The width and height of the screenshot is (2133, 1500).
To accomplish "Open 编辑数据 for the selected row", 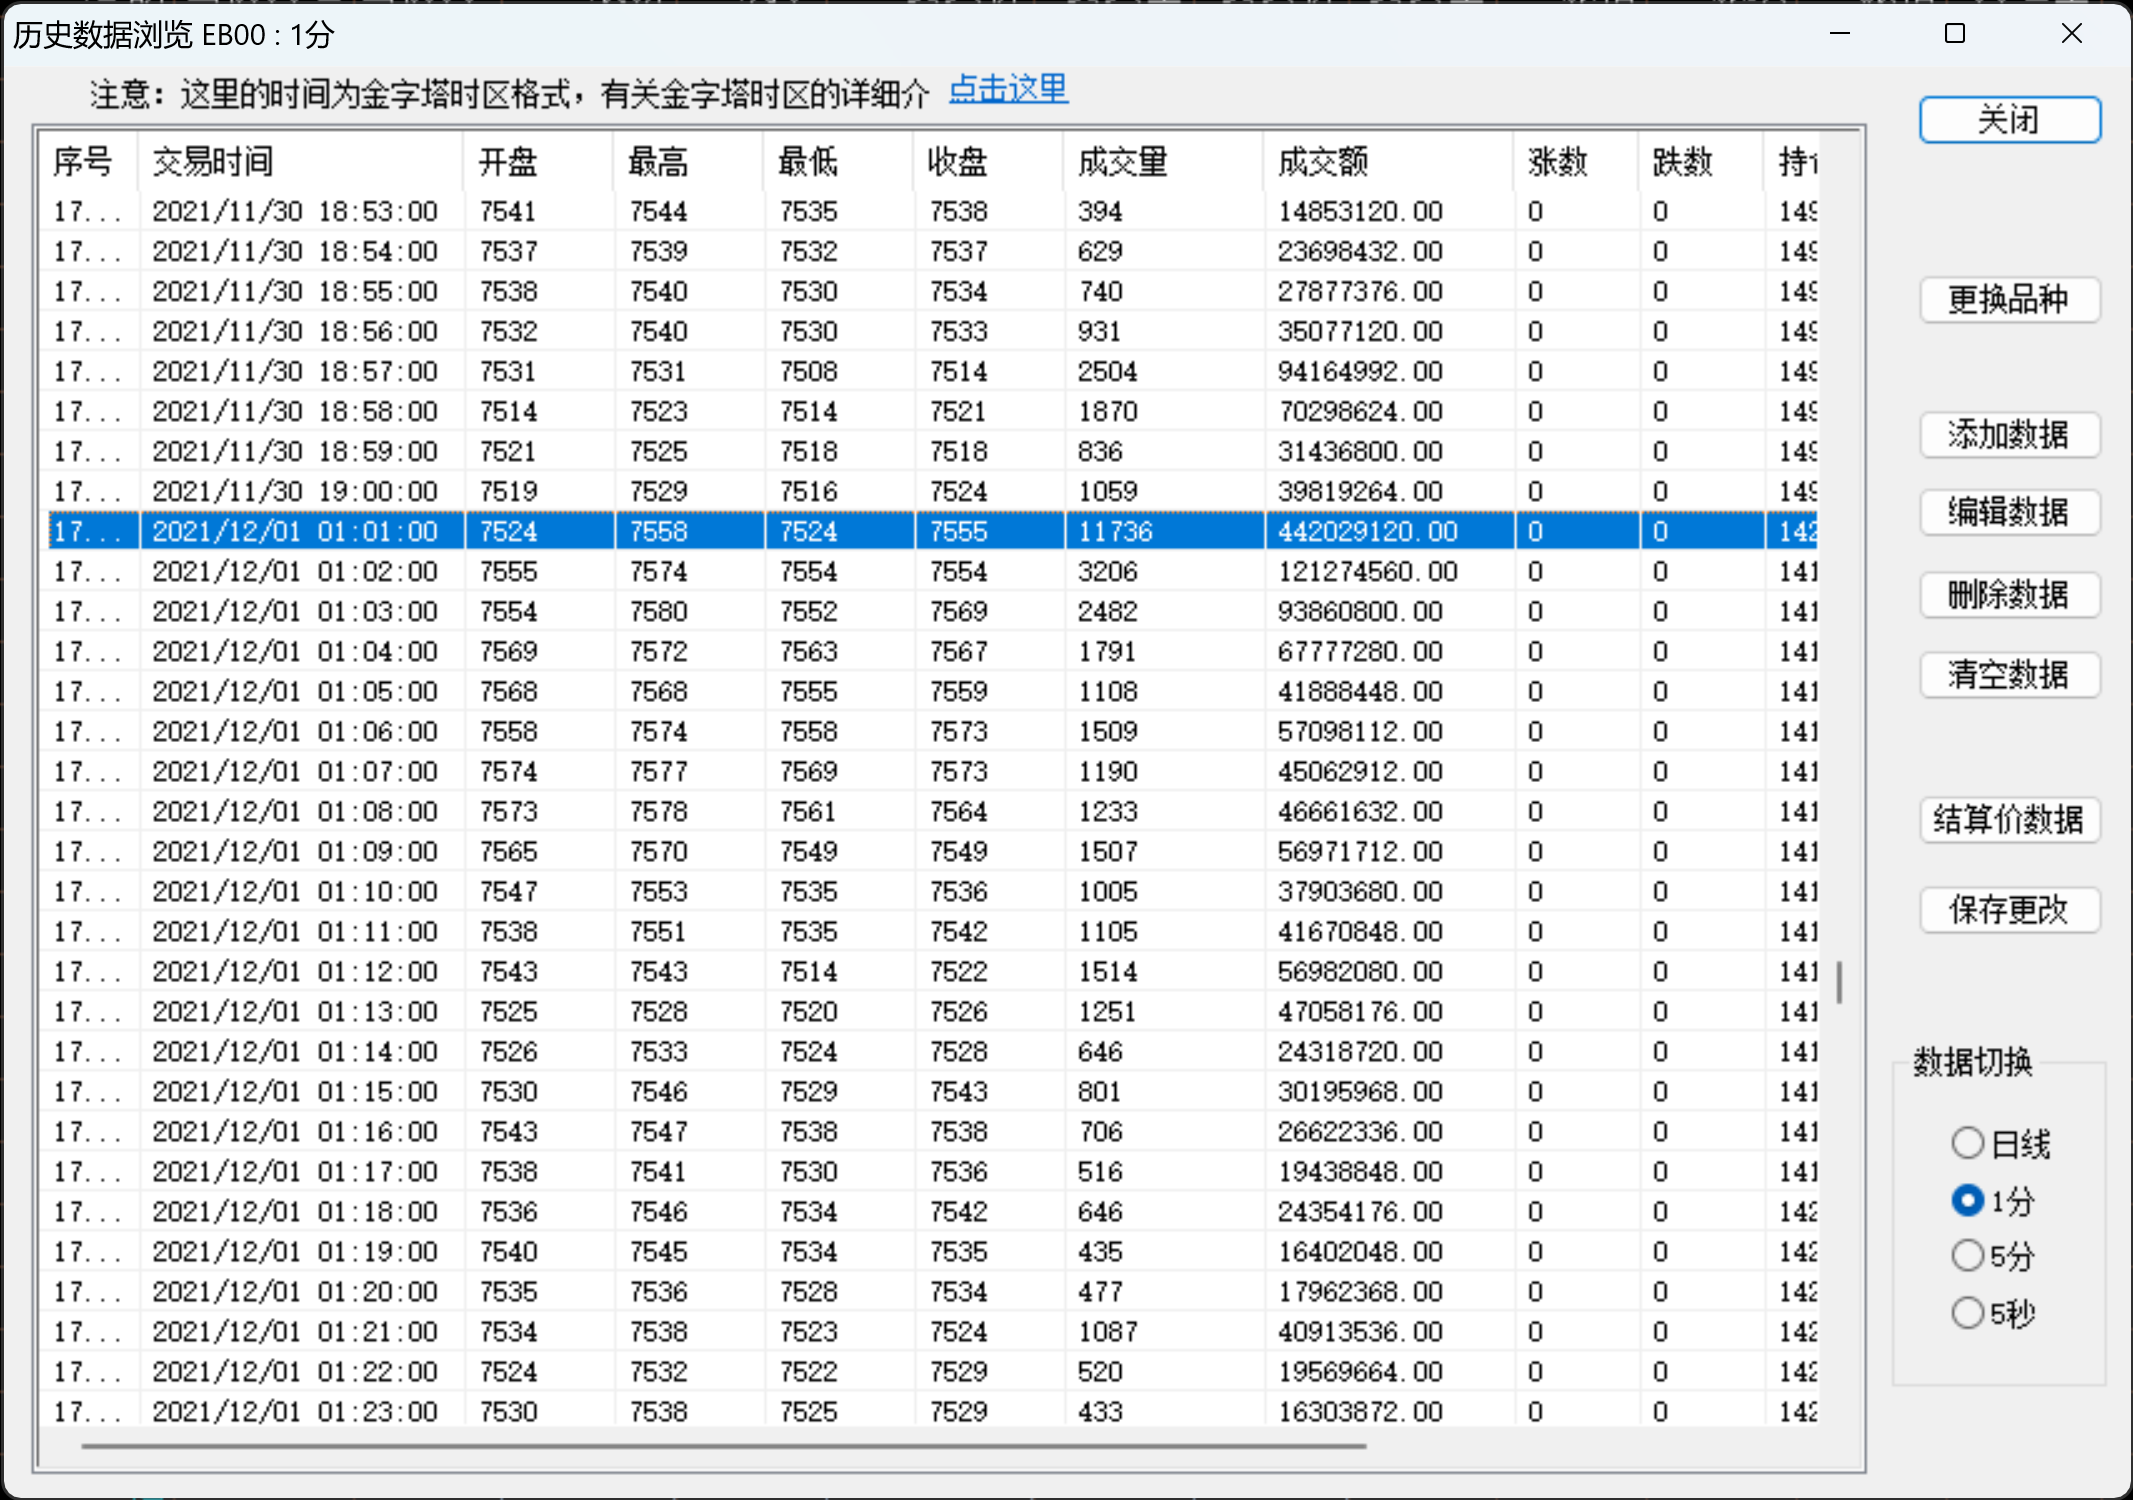I will [2009, 513].
